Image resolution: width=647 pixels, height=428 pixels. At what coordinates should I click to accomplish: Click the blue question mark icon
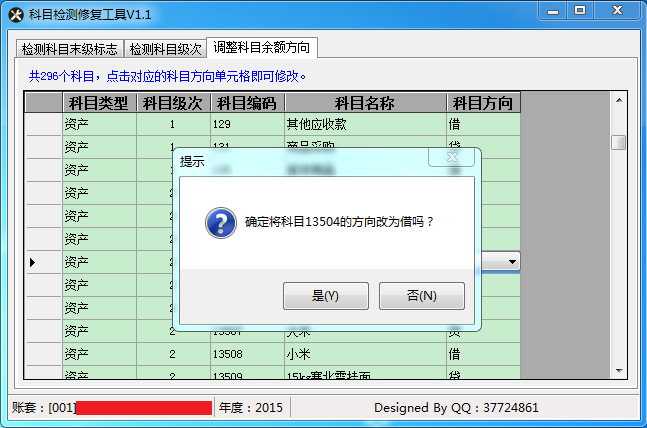click(221, 223)
